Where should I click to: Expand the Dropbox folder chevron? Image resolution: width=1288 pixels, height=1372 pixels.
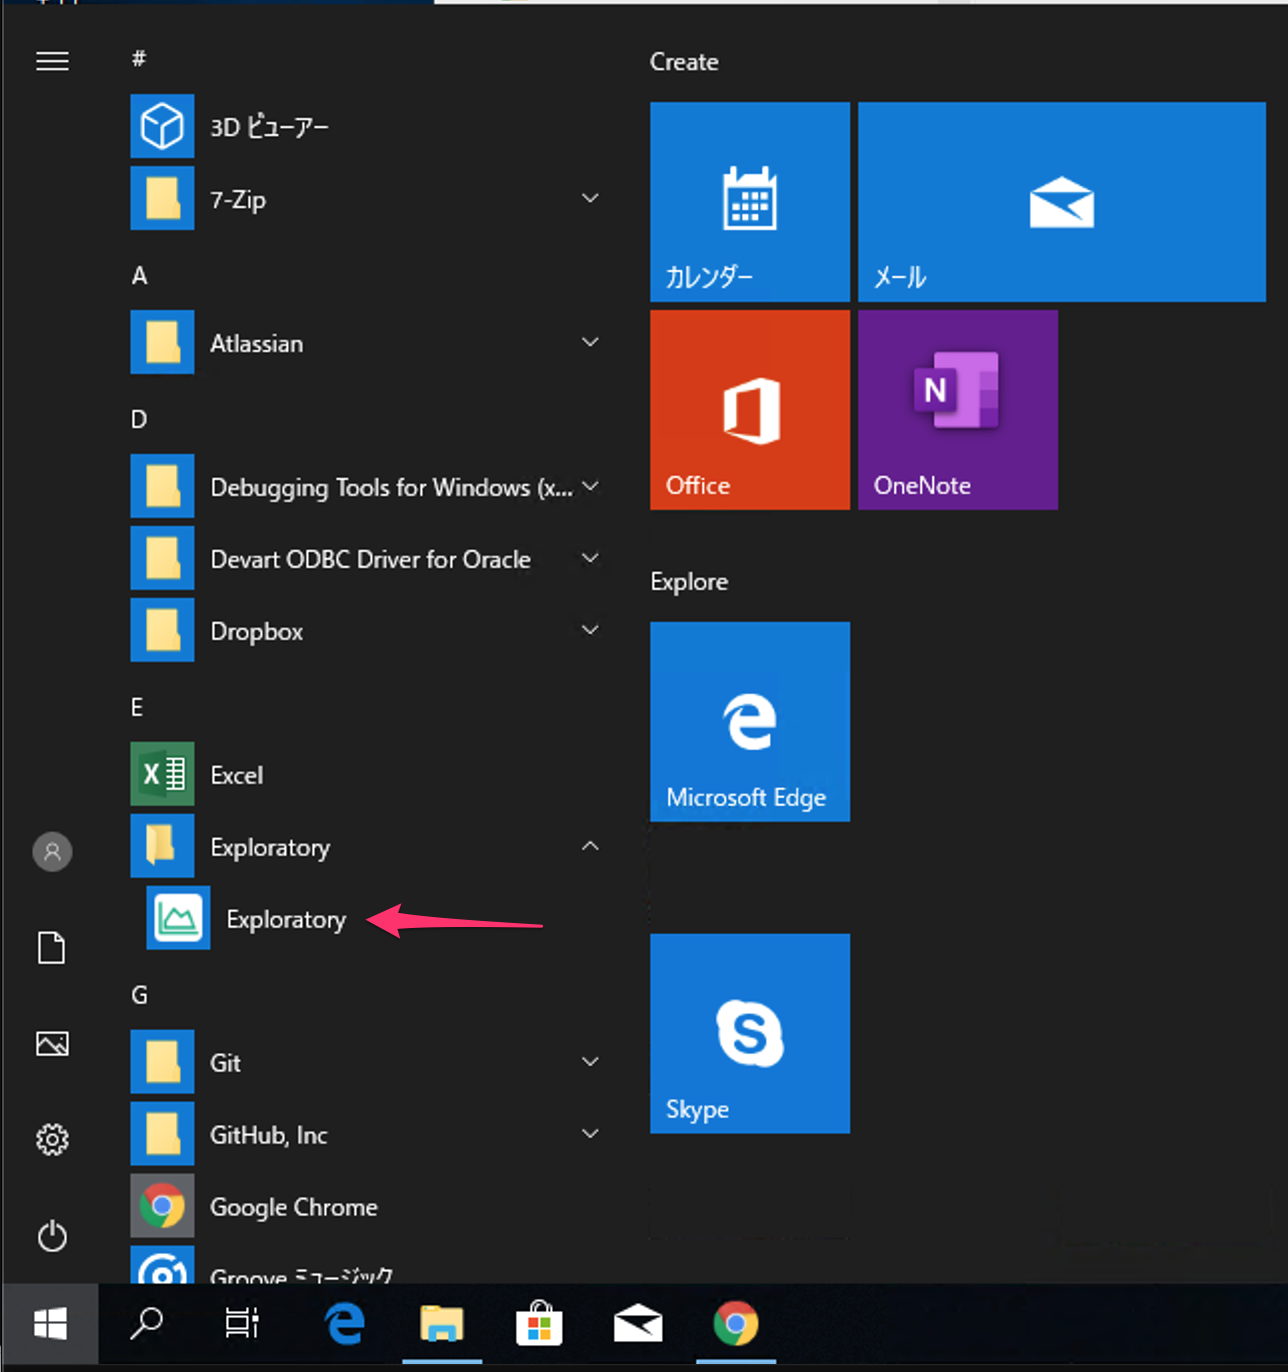(x=590, y=630)
